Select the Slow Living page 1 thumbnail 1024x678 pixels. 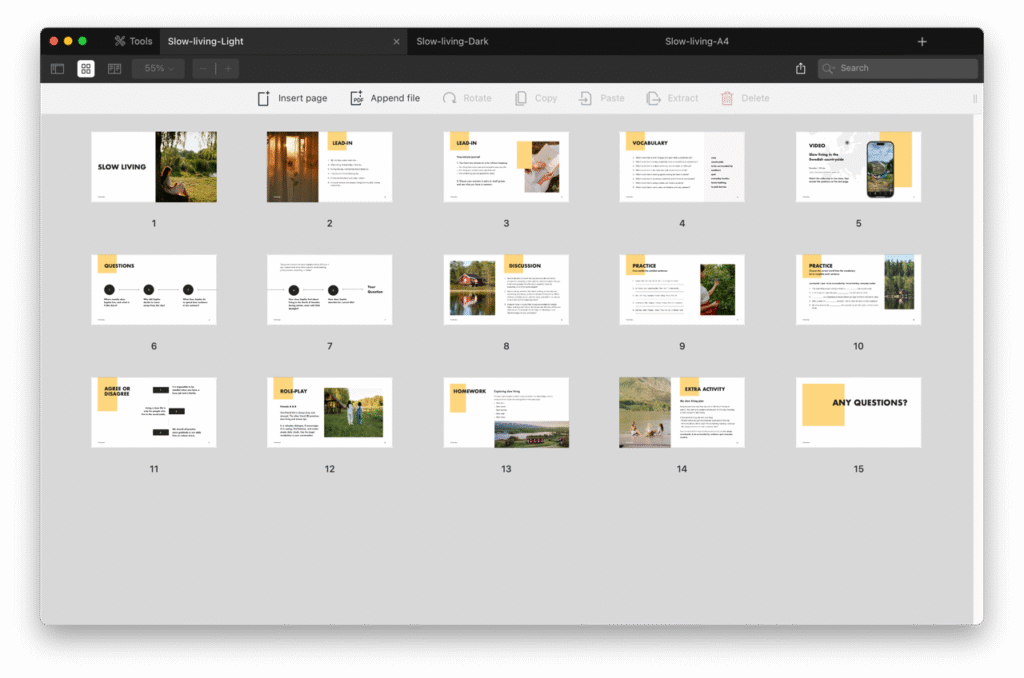tap(154, 167)
